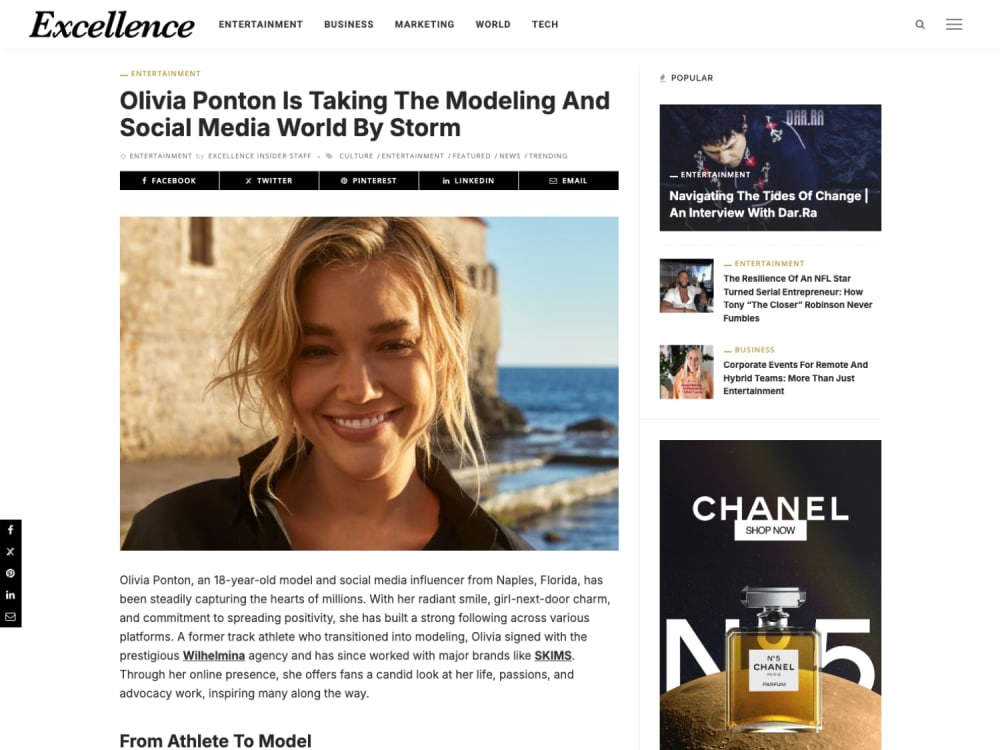
Task: Click the Olivia Ponton article main photo
Action: click(x=369, y=383)
